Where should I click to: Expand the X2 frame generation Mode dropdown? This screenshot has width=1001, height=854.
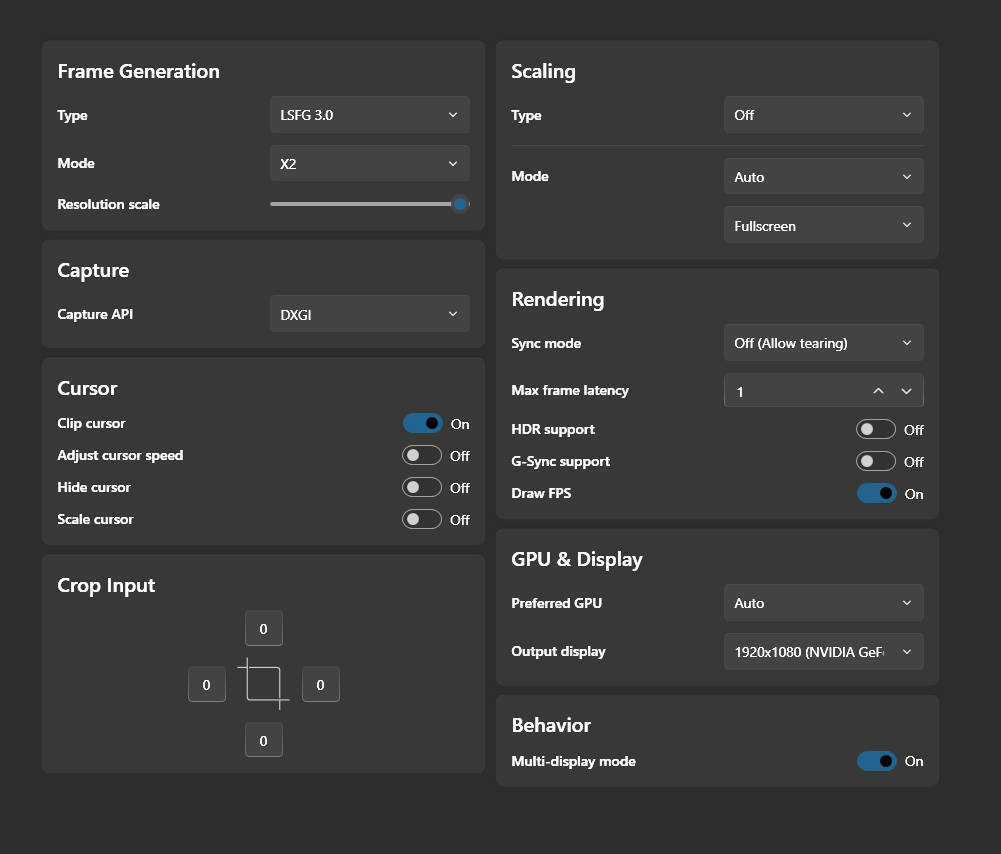coord(369,164)
